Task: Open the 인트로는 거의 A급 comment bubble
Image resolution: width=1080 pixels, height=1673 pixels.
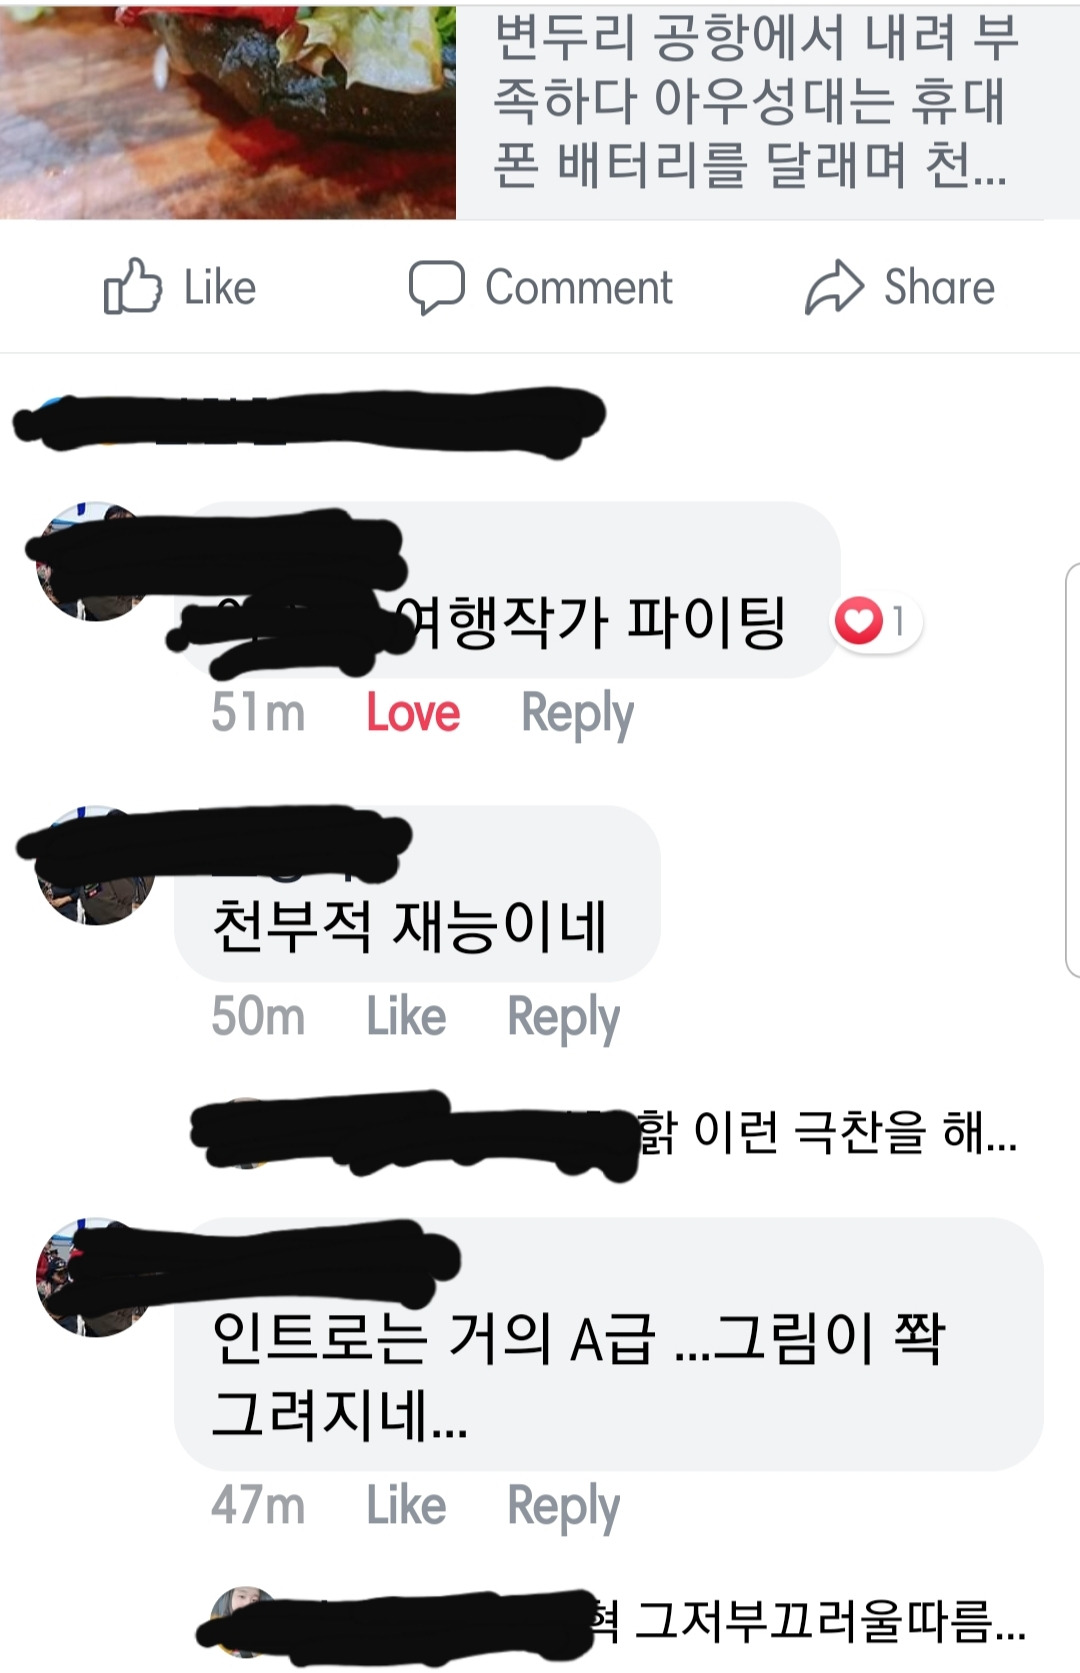Action: click(609, 1344)
